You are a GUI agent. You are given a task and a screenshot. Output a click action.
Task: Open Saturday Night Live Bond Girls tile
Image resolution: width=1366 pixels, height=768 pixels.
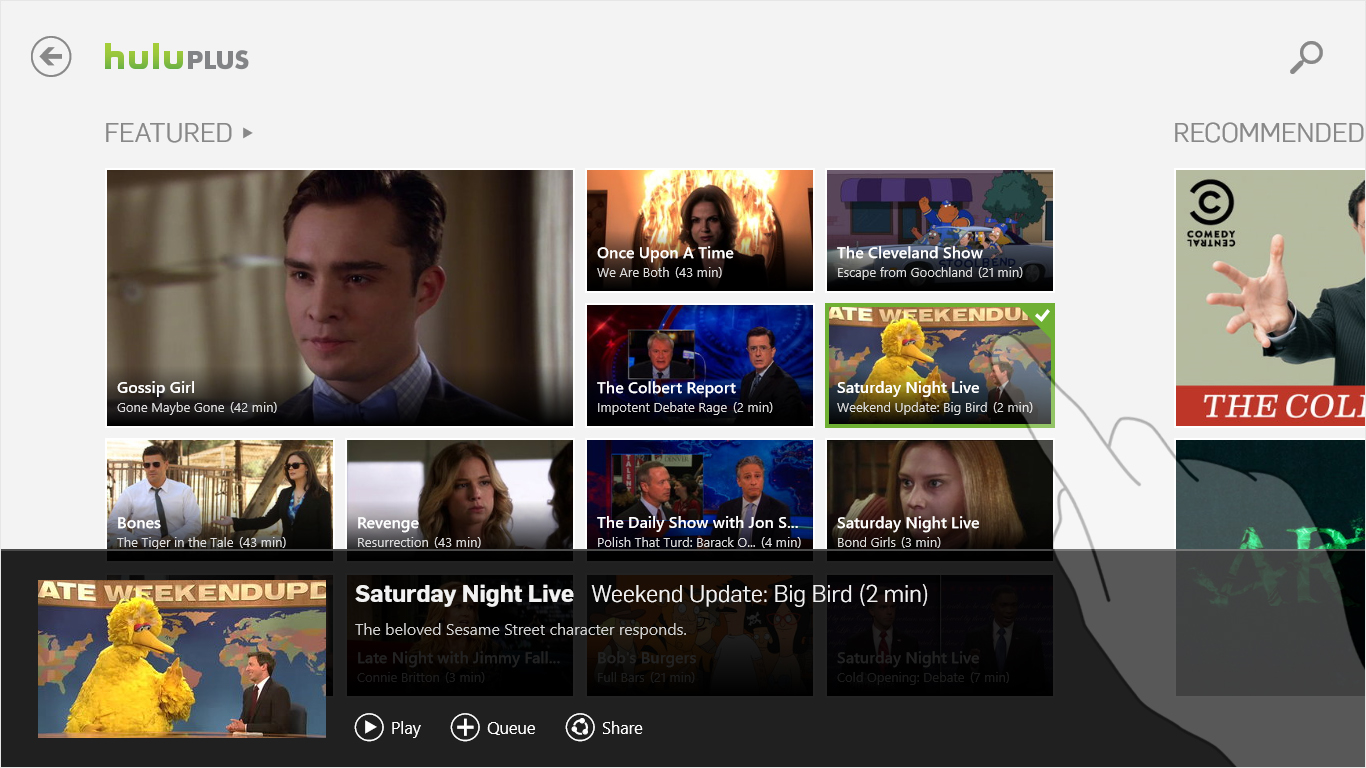[x=940, y=494]
